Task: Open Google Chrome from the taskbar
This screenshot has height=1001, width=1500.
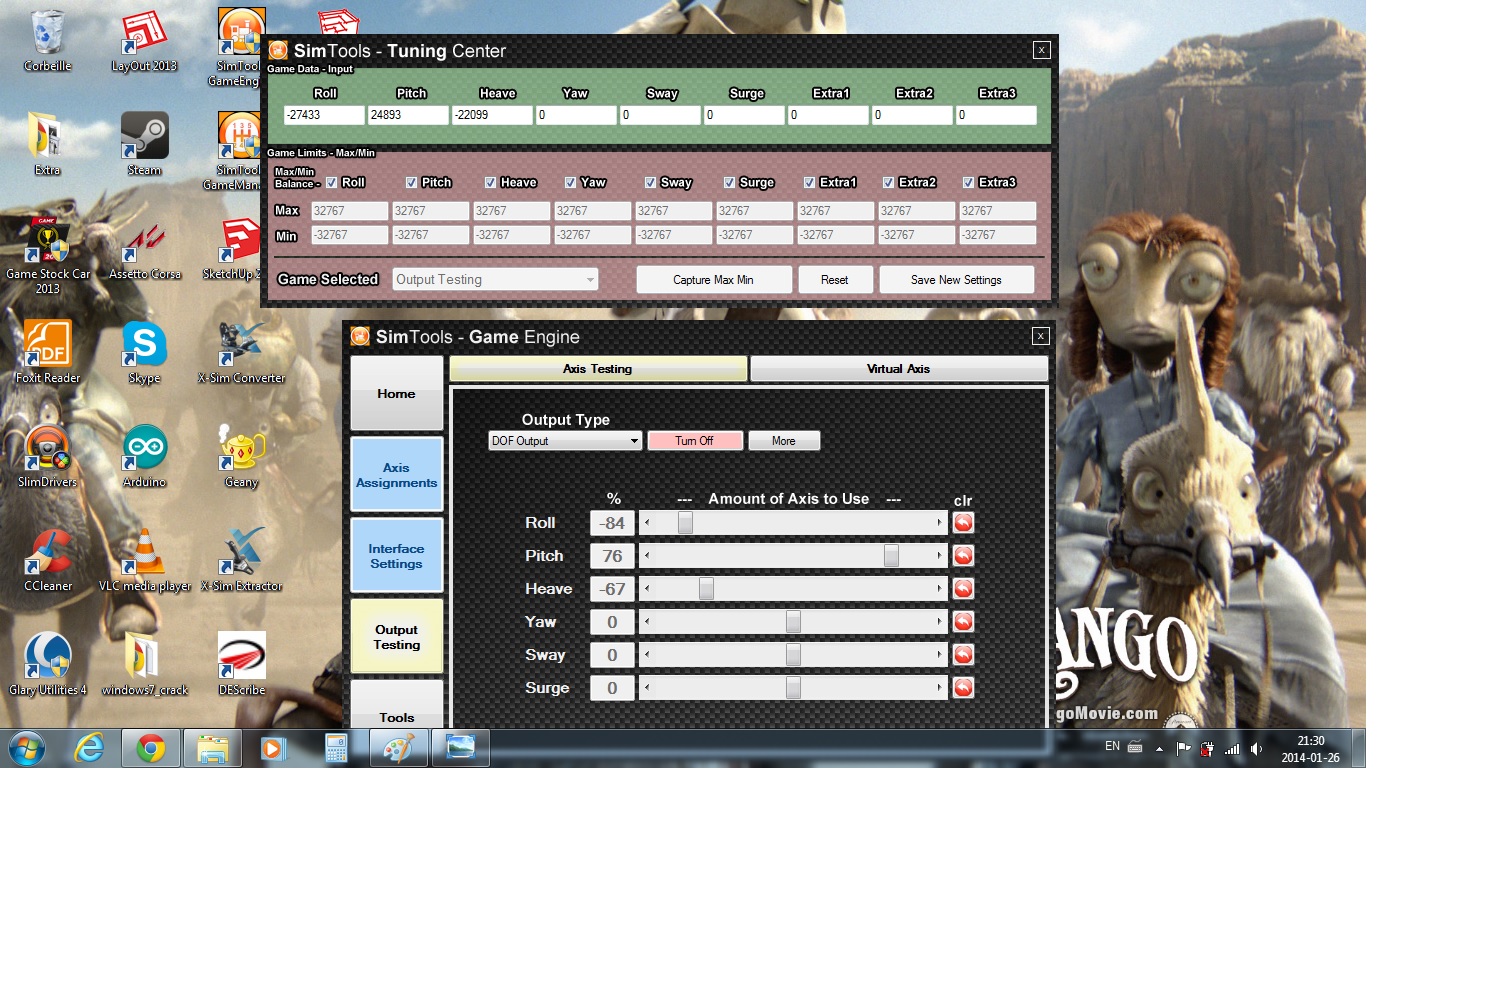Action: pos(151,748)
